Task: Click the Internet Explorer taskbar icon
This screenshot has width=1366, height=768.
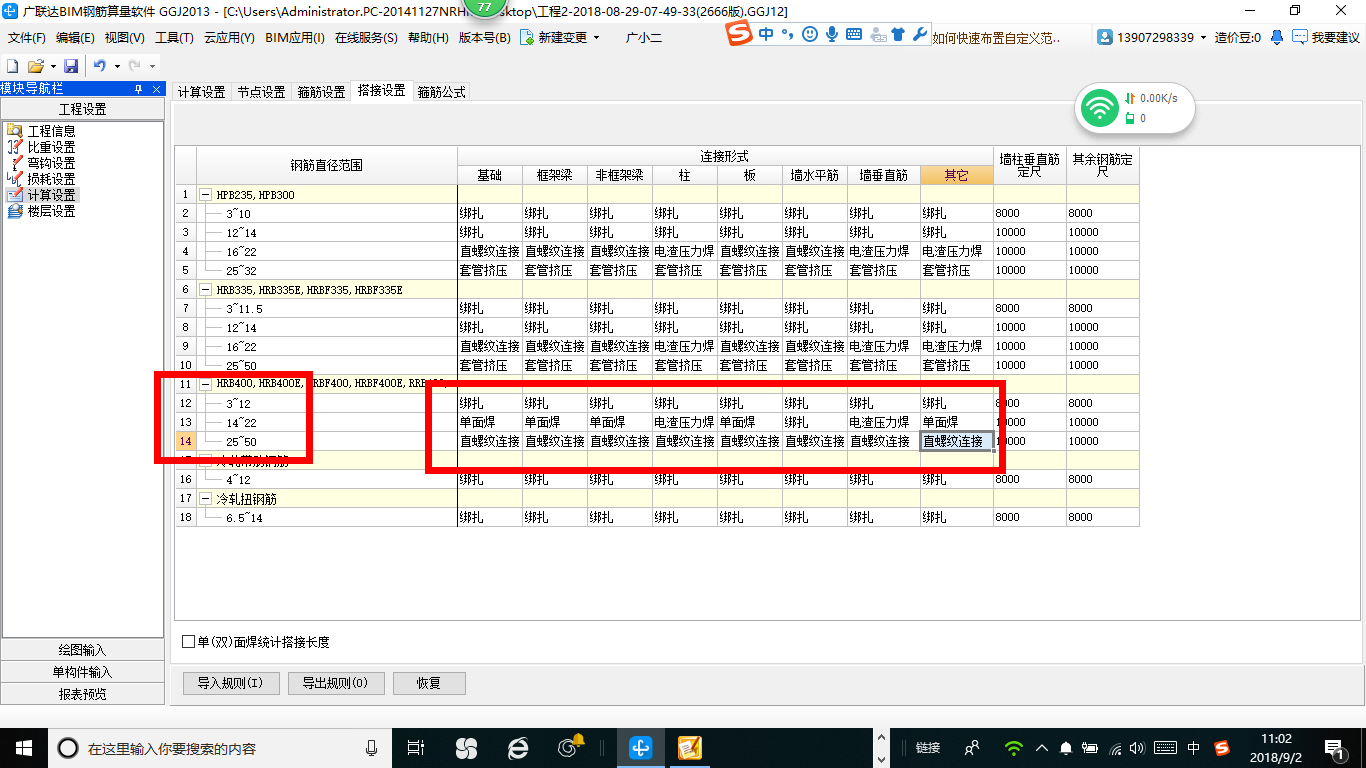Action: (x=517, y=747)
